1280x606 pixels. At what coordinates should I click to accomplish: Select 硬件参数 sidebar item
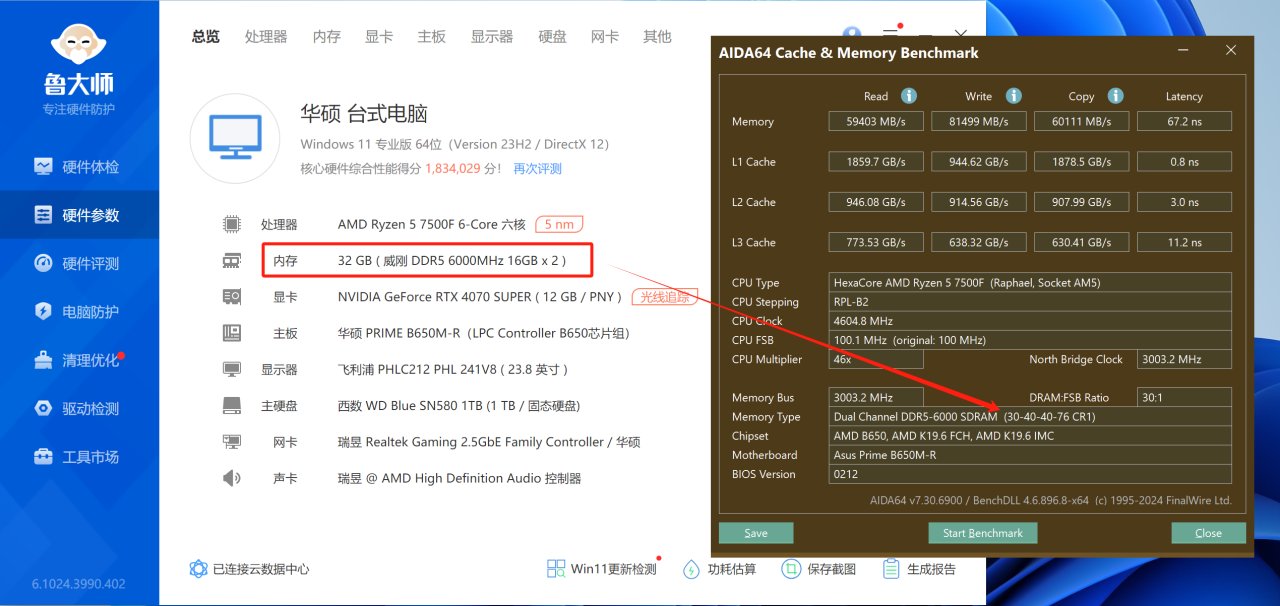pyautogui.click(x=79, y=215)
